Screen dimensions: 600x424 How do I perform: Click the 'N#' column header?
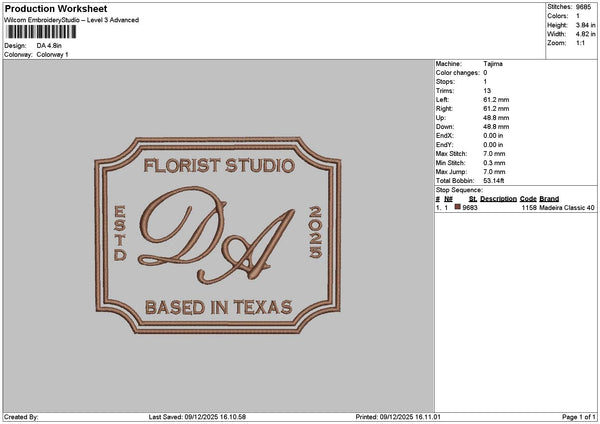pyautogui.click(x=448, y=199)
